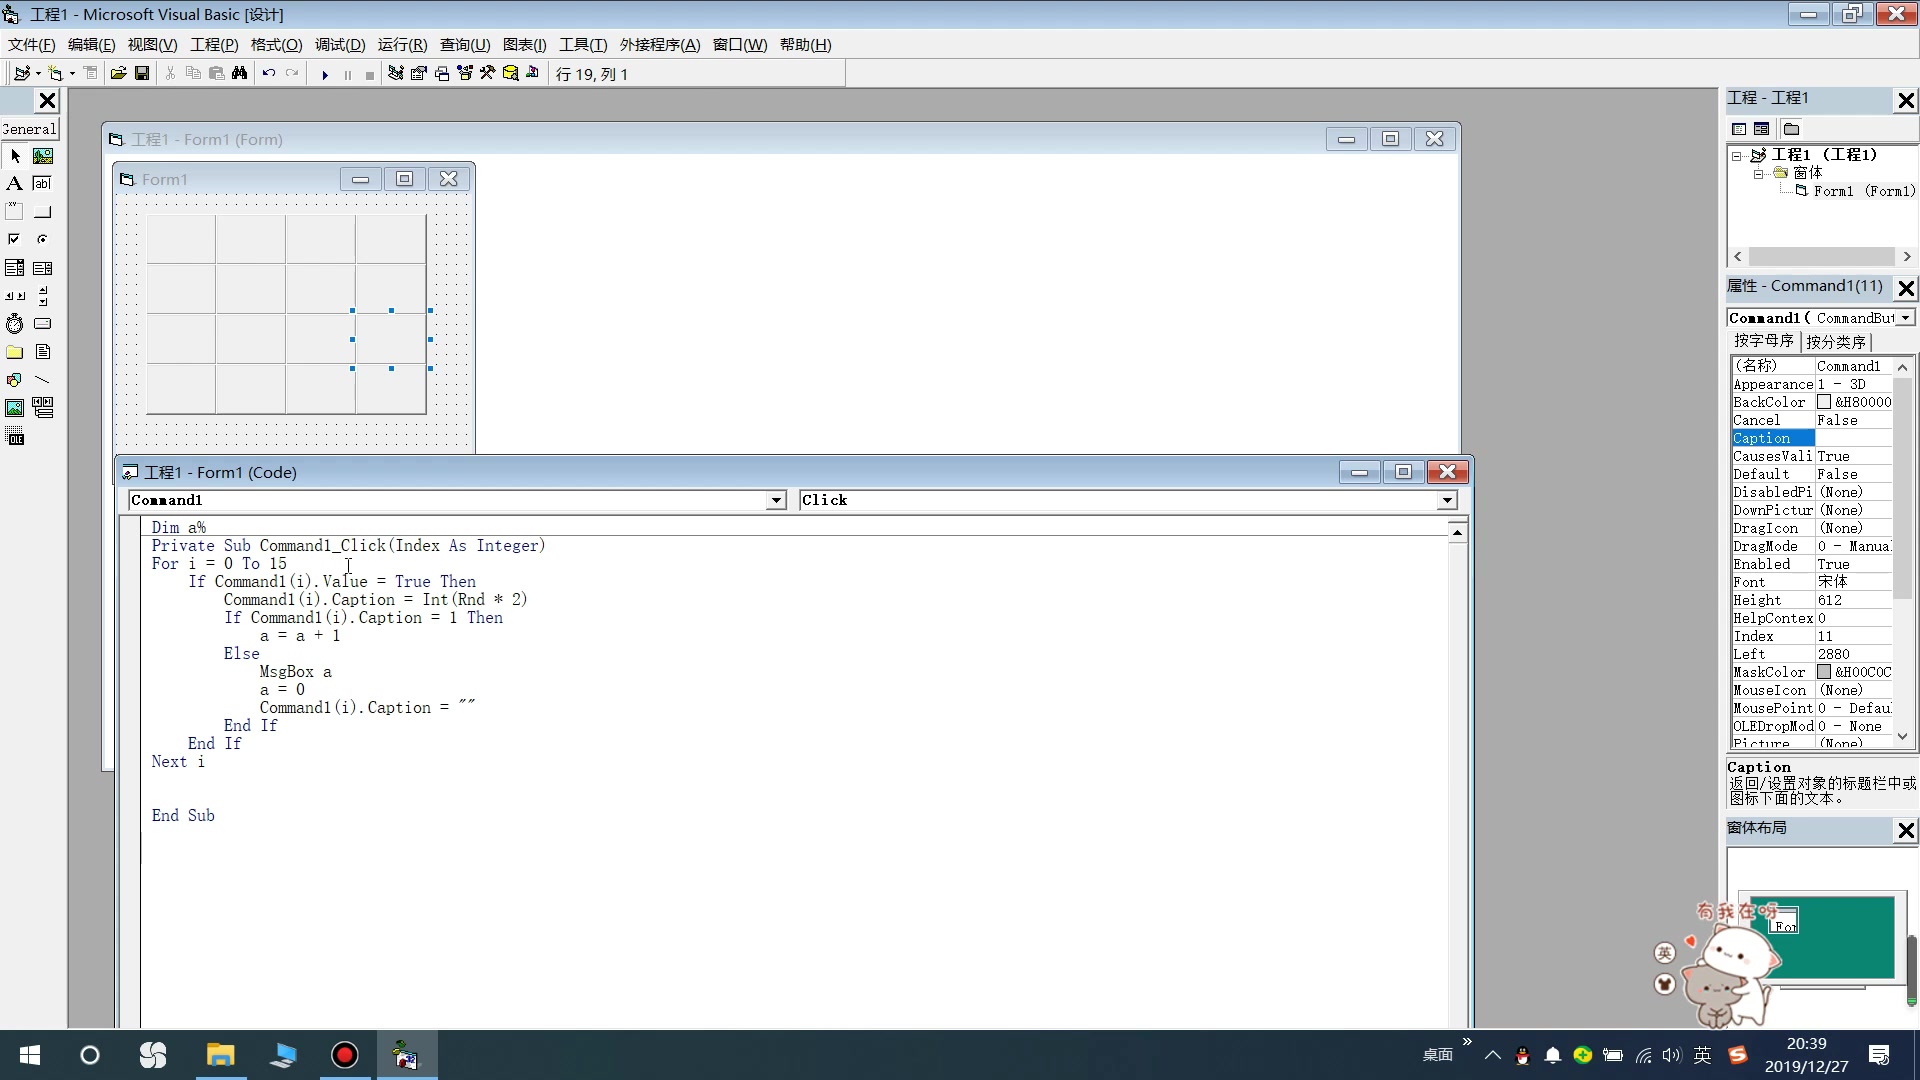Screen dimensions: 1920x1080
Task: Select the CheckBox control in the toolbox
Action: (x=15, y=240)
